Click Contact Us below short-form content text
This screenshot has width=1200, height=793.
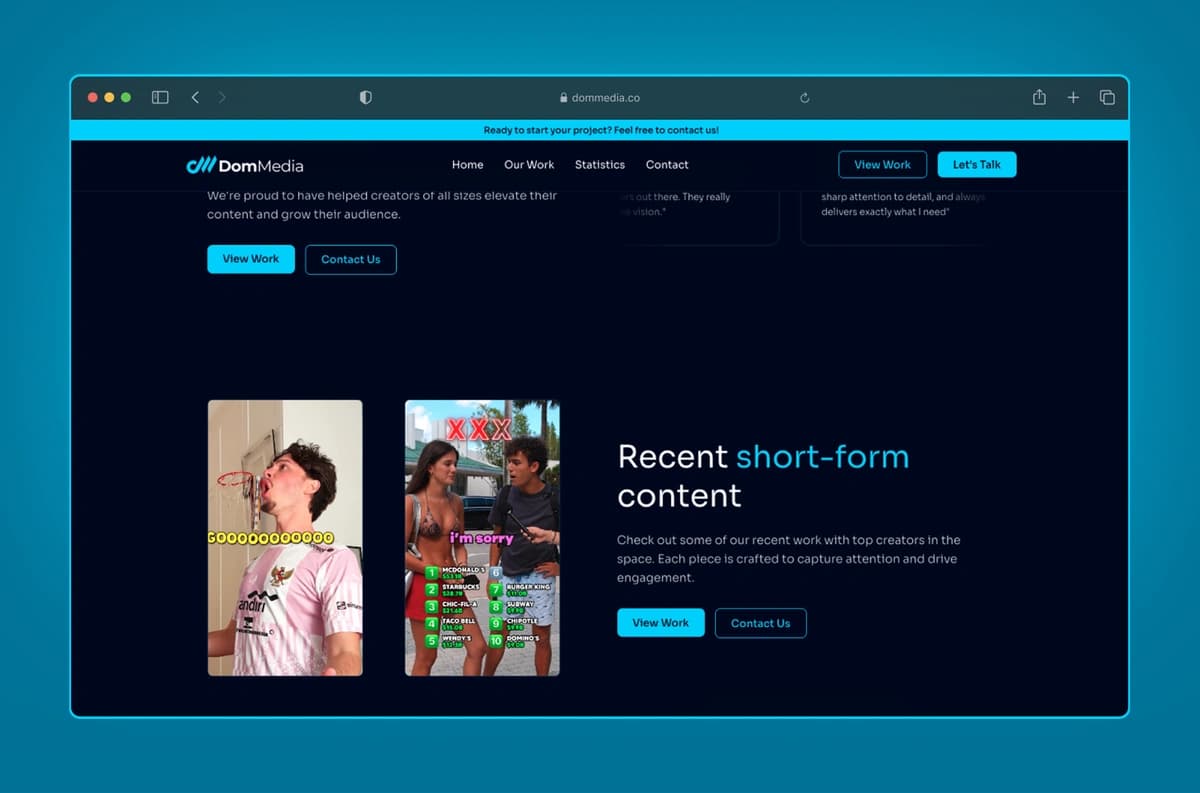(x=760, y=623)
